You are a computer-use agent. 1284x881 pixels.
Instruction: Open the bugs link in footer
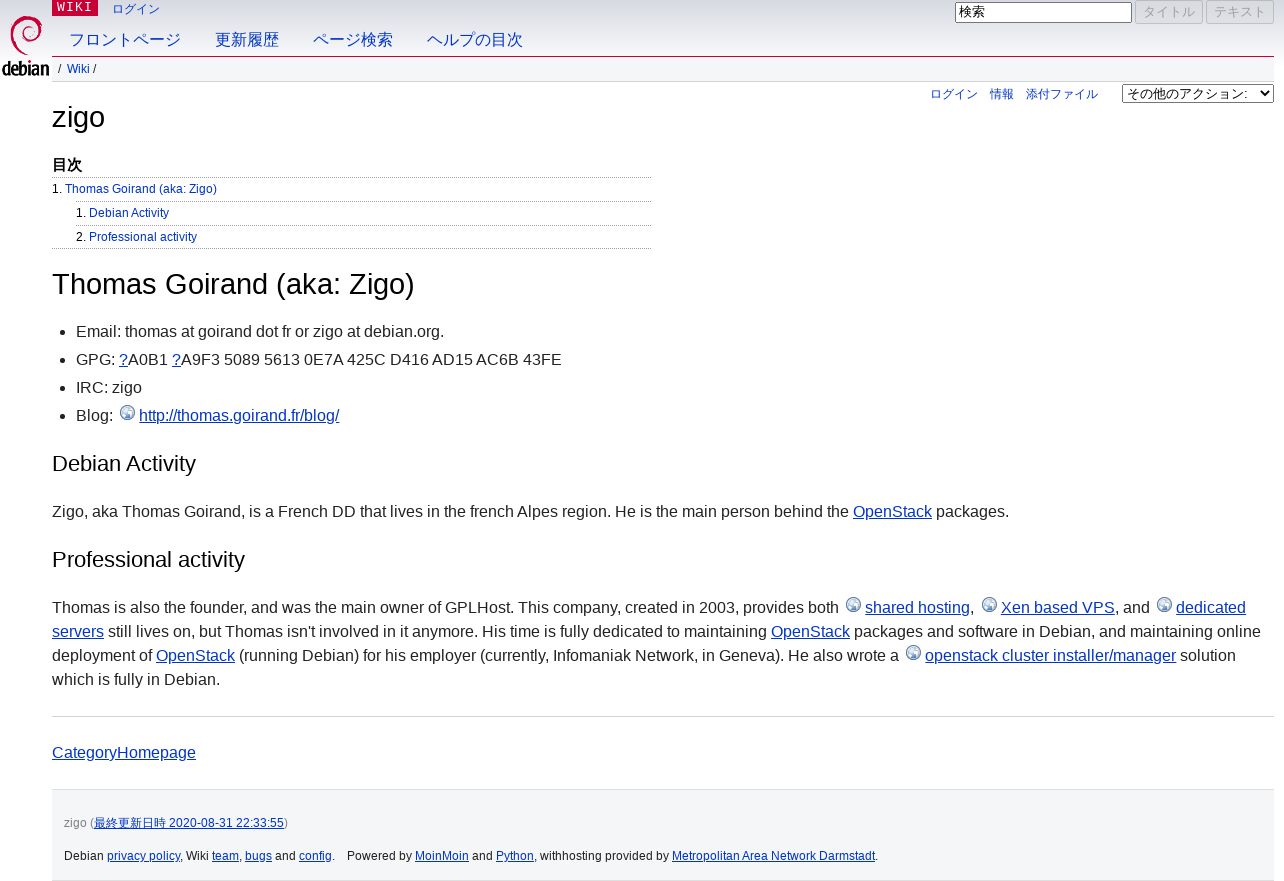(258, 856)
